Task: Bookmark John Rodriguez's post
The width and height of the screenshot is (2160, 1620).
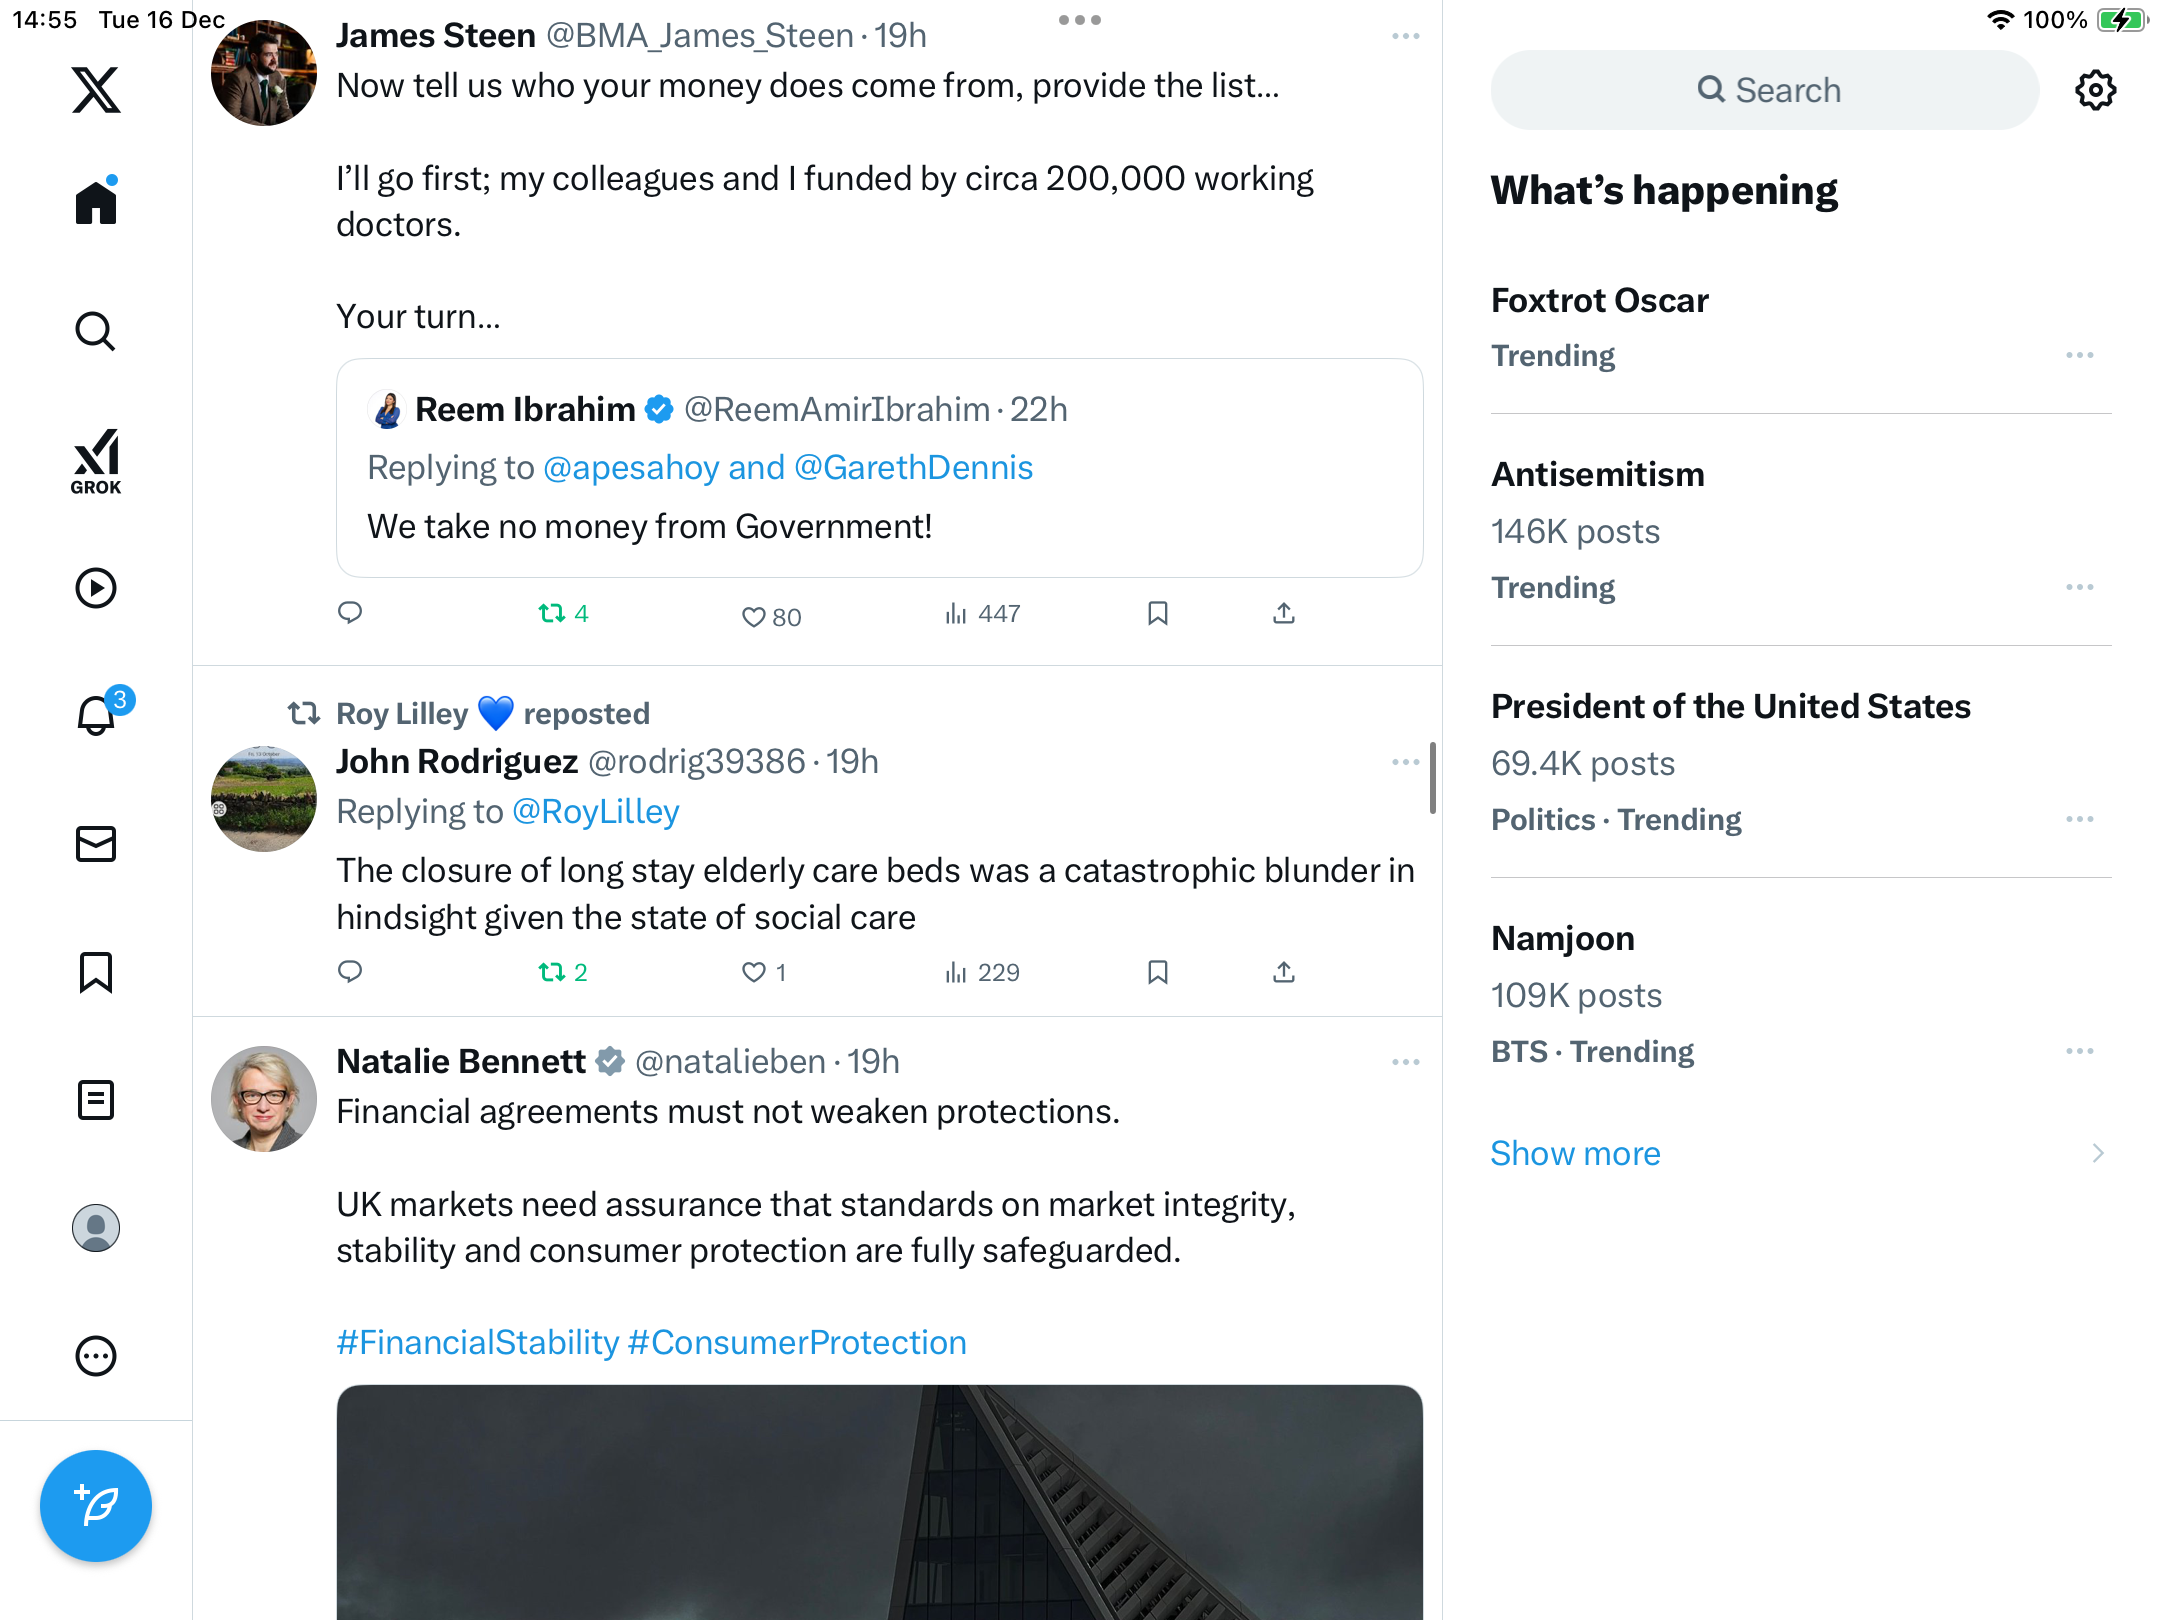Action: (1158, 972)
